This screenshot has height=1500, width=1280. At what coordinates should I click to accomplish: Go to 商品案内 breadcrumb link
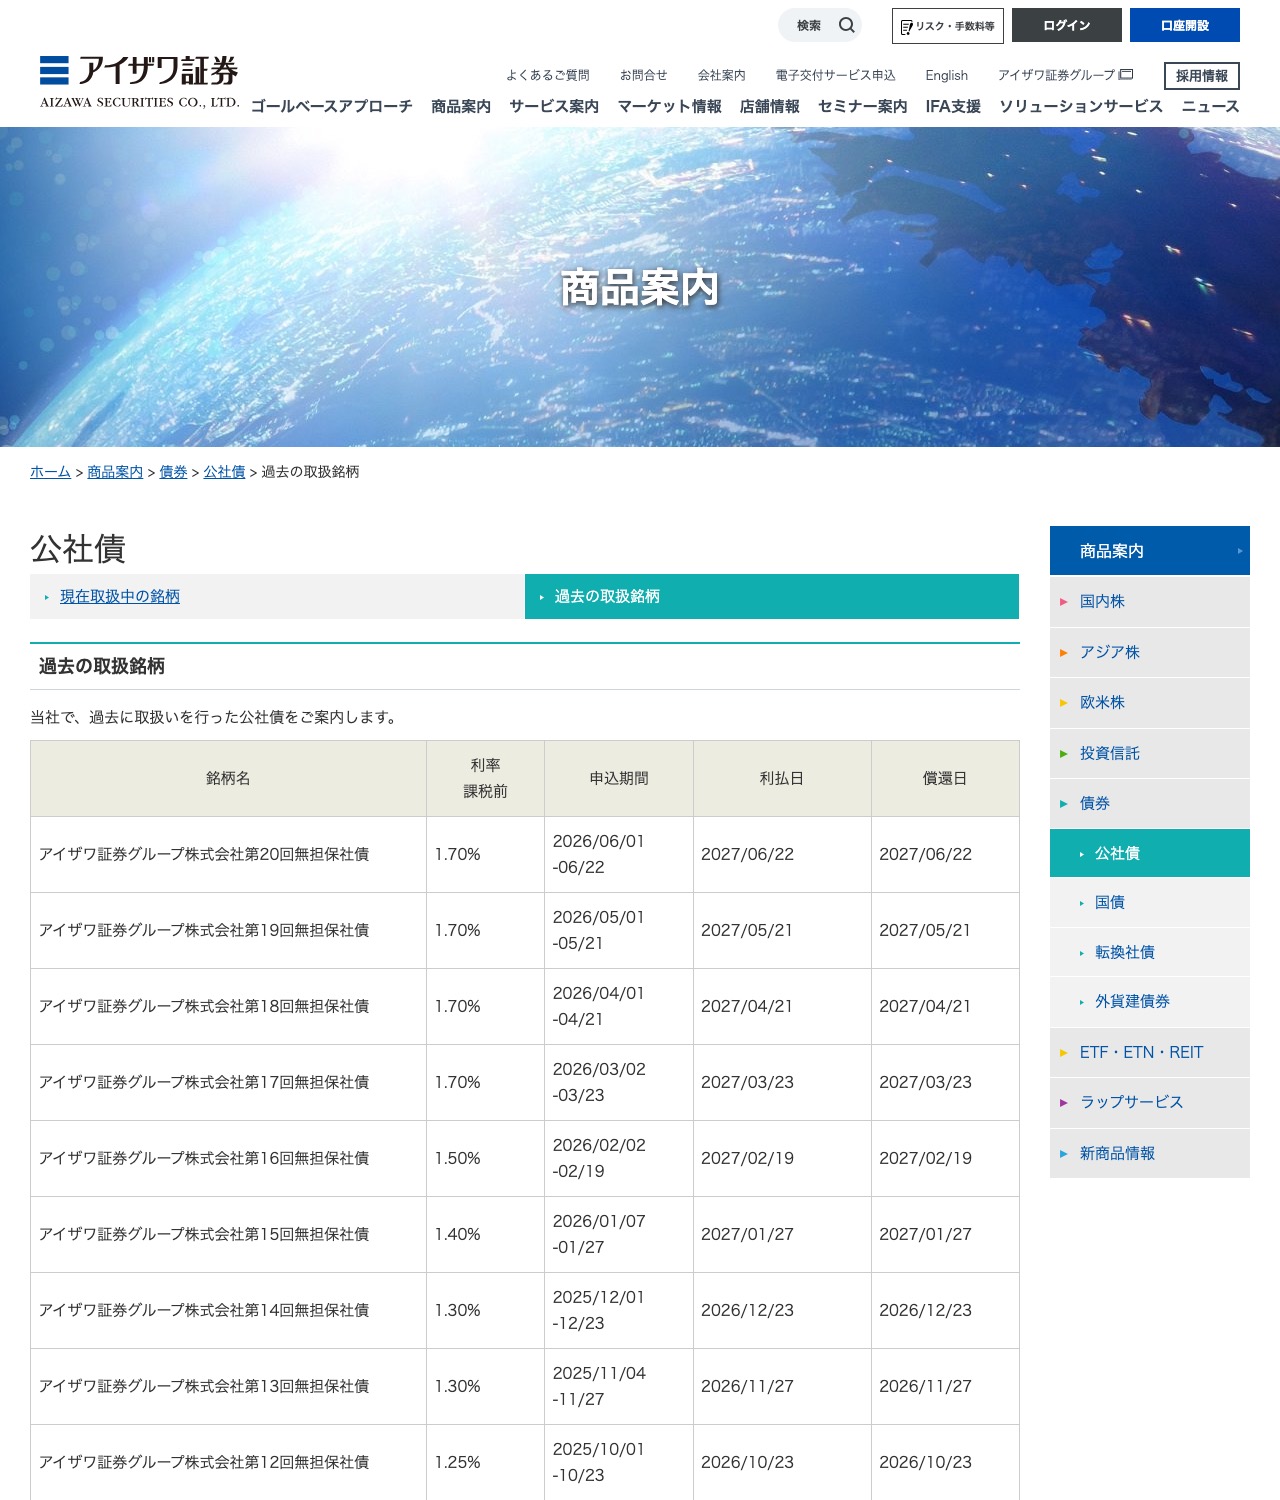pyautogui.click(x=115, y=472)
